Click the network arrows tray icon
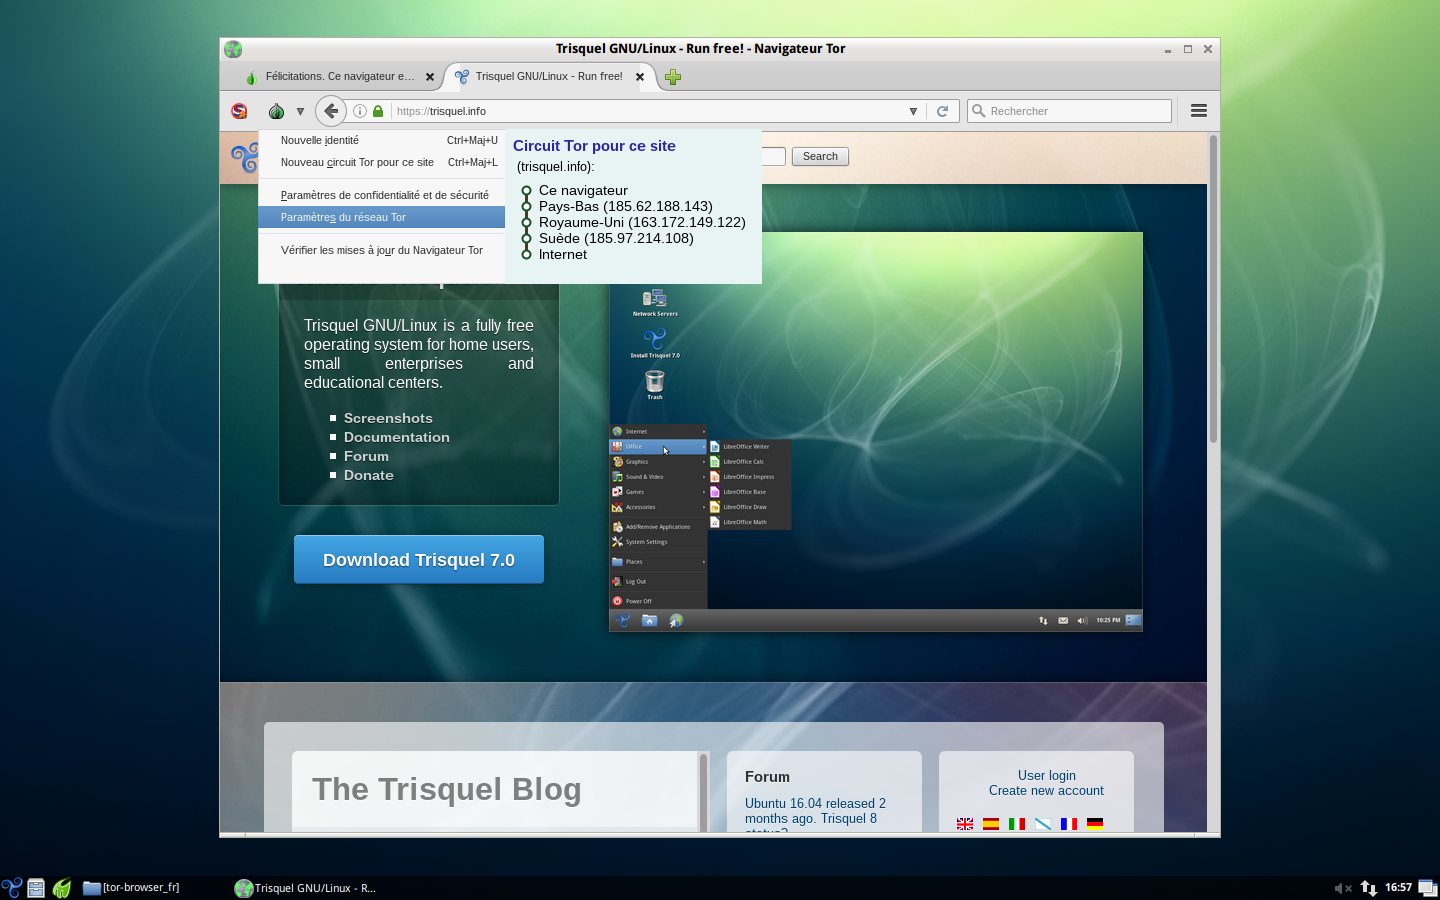 [x=1369, y=888]
